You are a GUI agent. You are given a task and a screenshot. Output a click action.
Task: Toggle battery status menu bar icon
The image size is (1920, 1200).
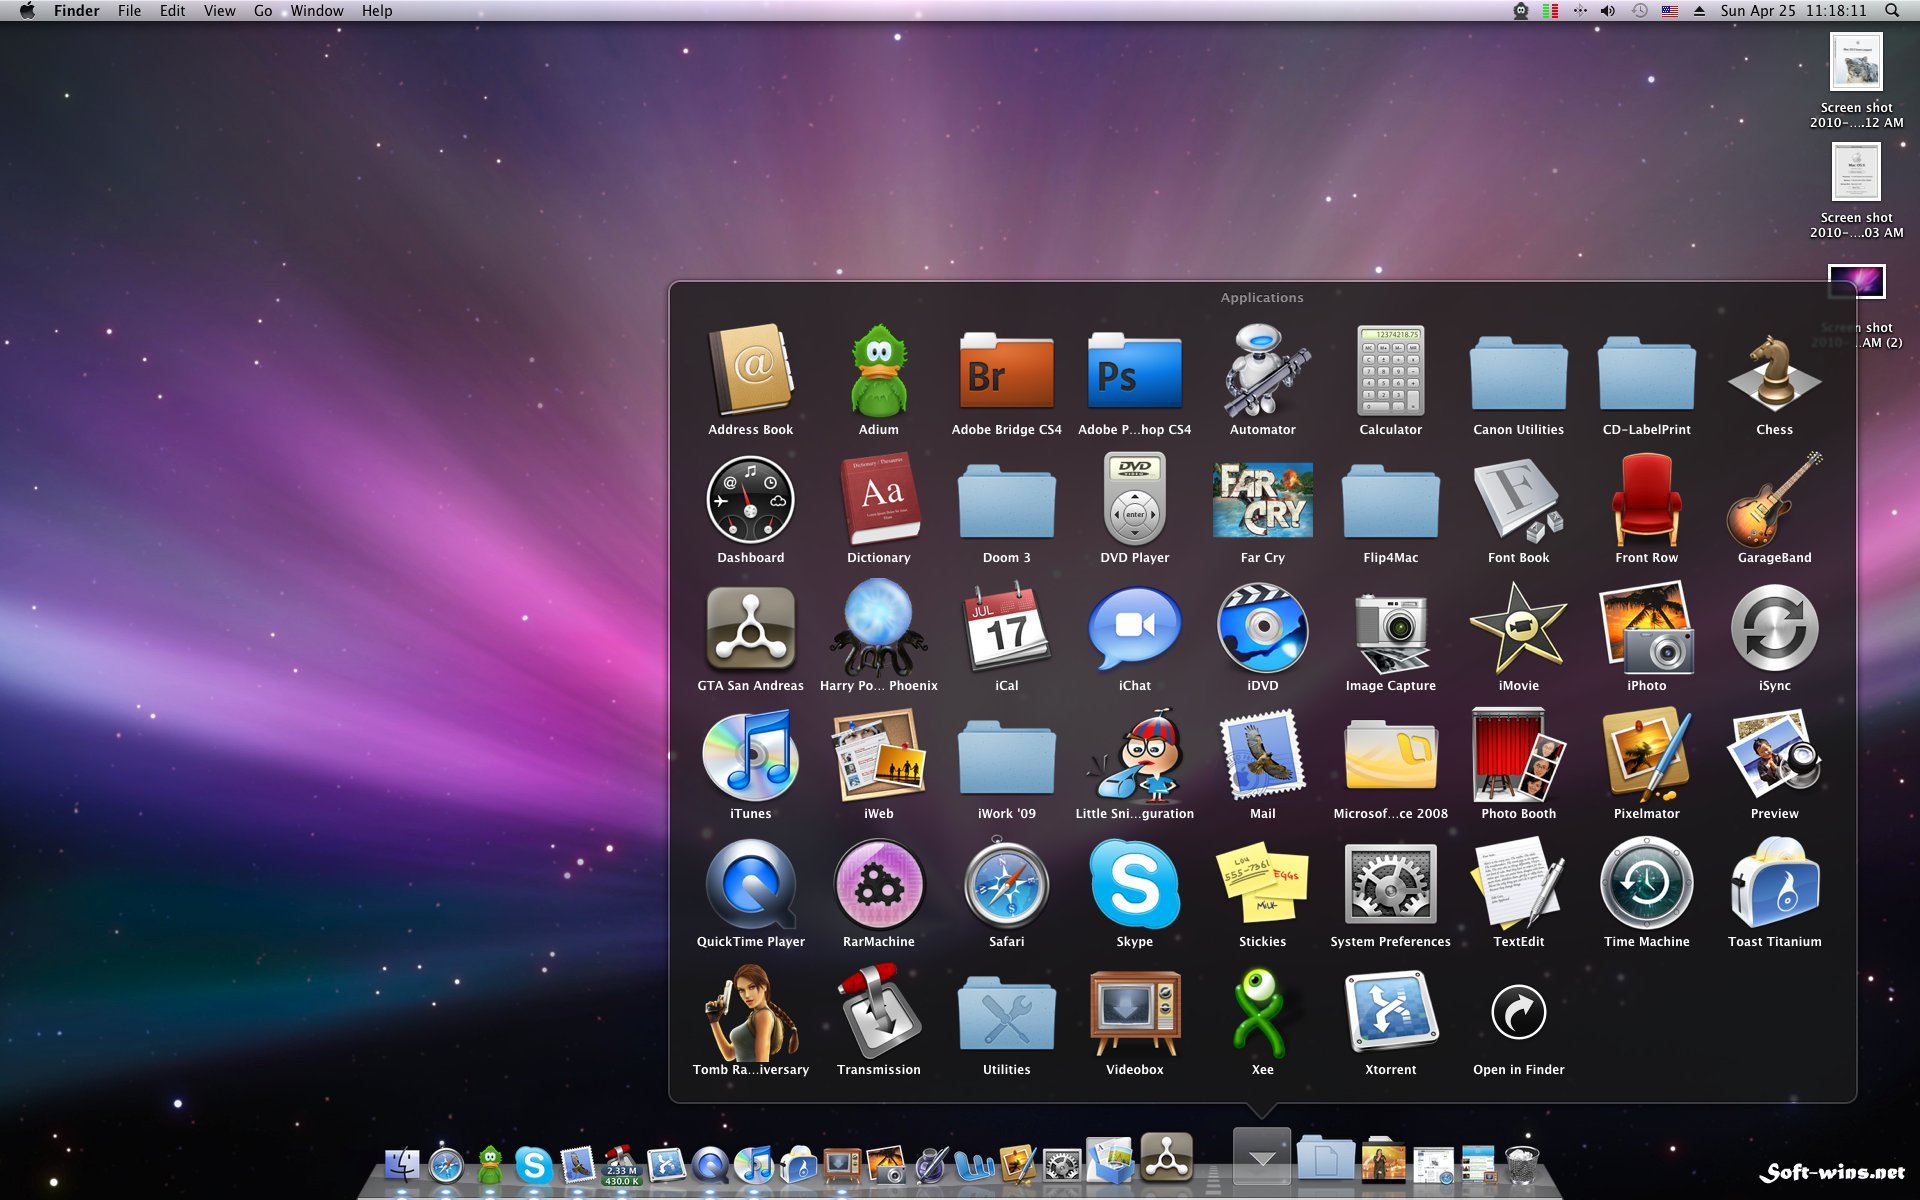[x=1548, y=11]
